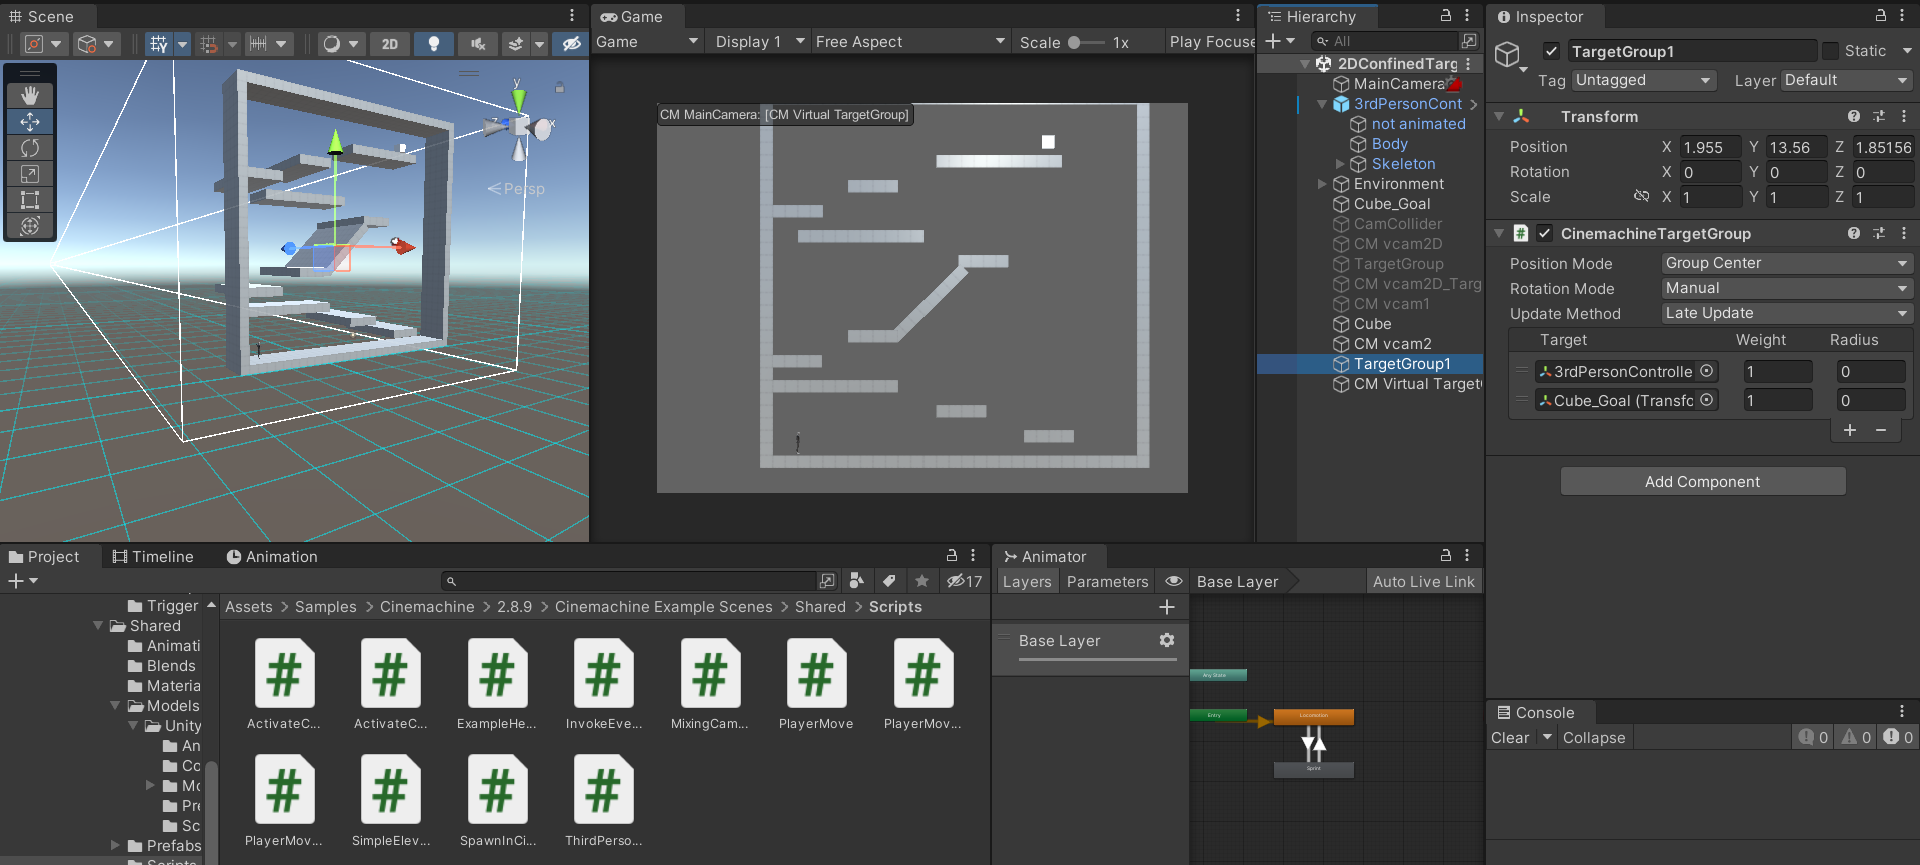Viewport: 1920px width, 865px height.
Task: Toggle grid snapping magnet icon
Action: click(209, 44)
